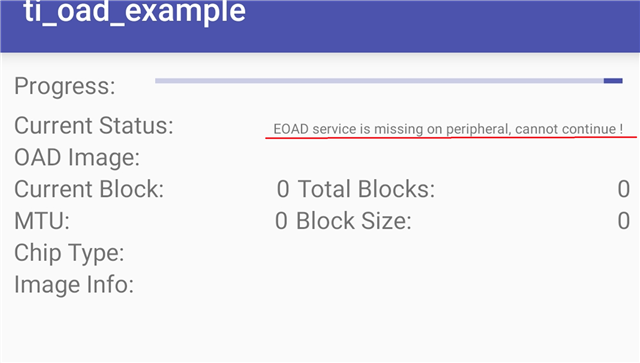
Task: Select the Total Blocks label
Action: 367,189
